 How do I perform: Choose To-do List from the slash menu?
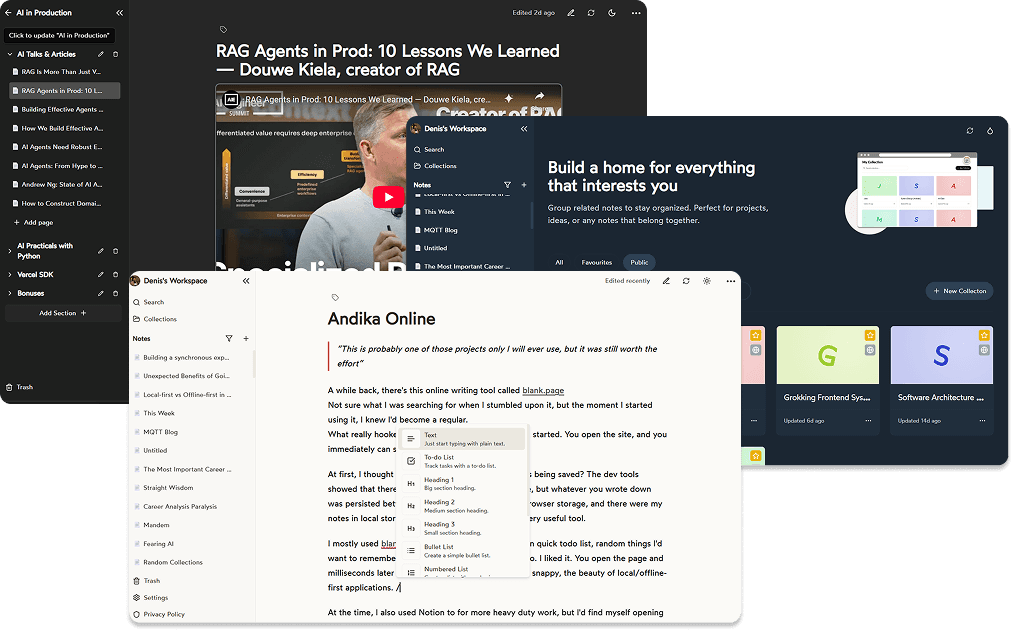click(463, 462)
